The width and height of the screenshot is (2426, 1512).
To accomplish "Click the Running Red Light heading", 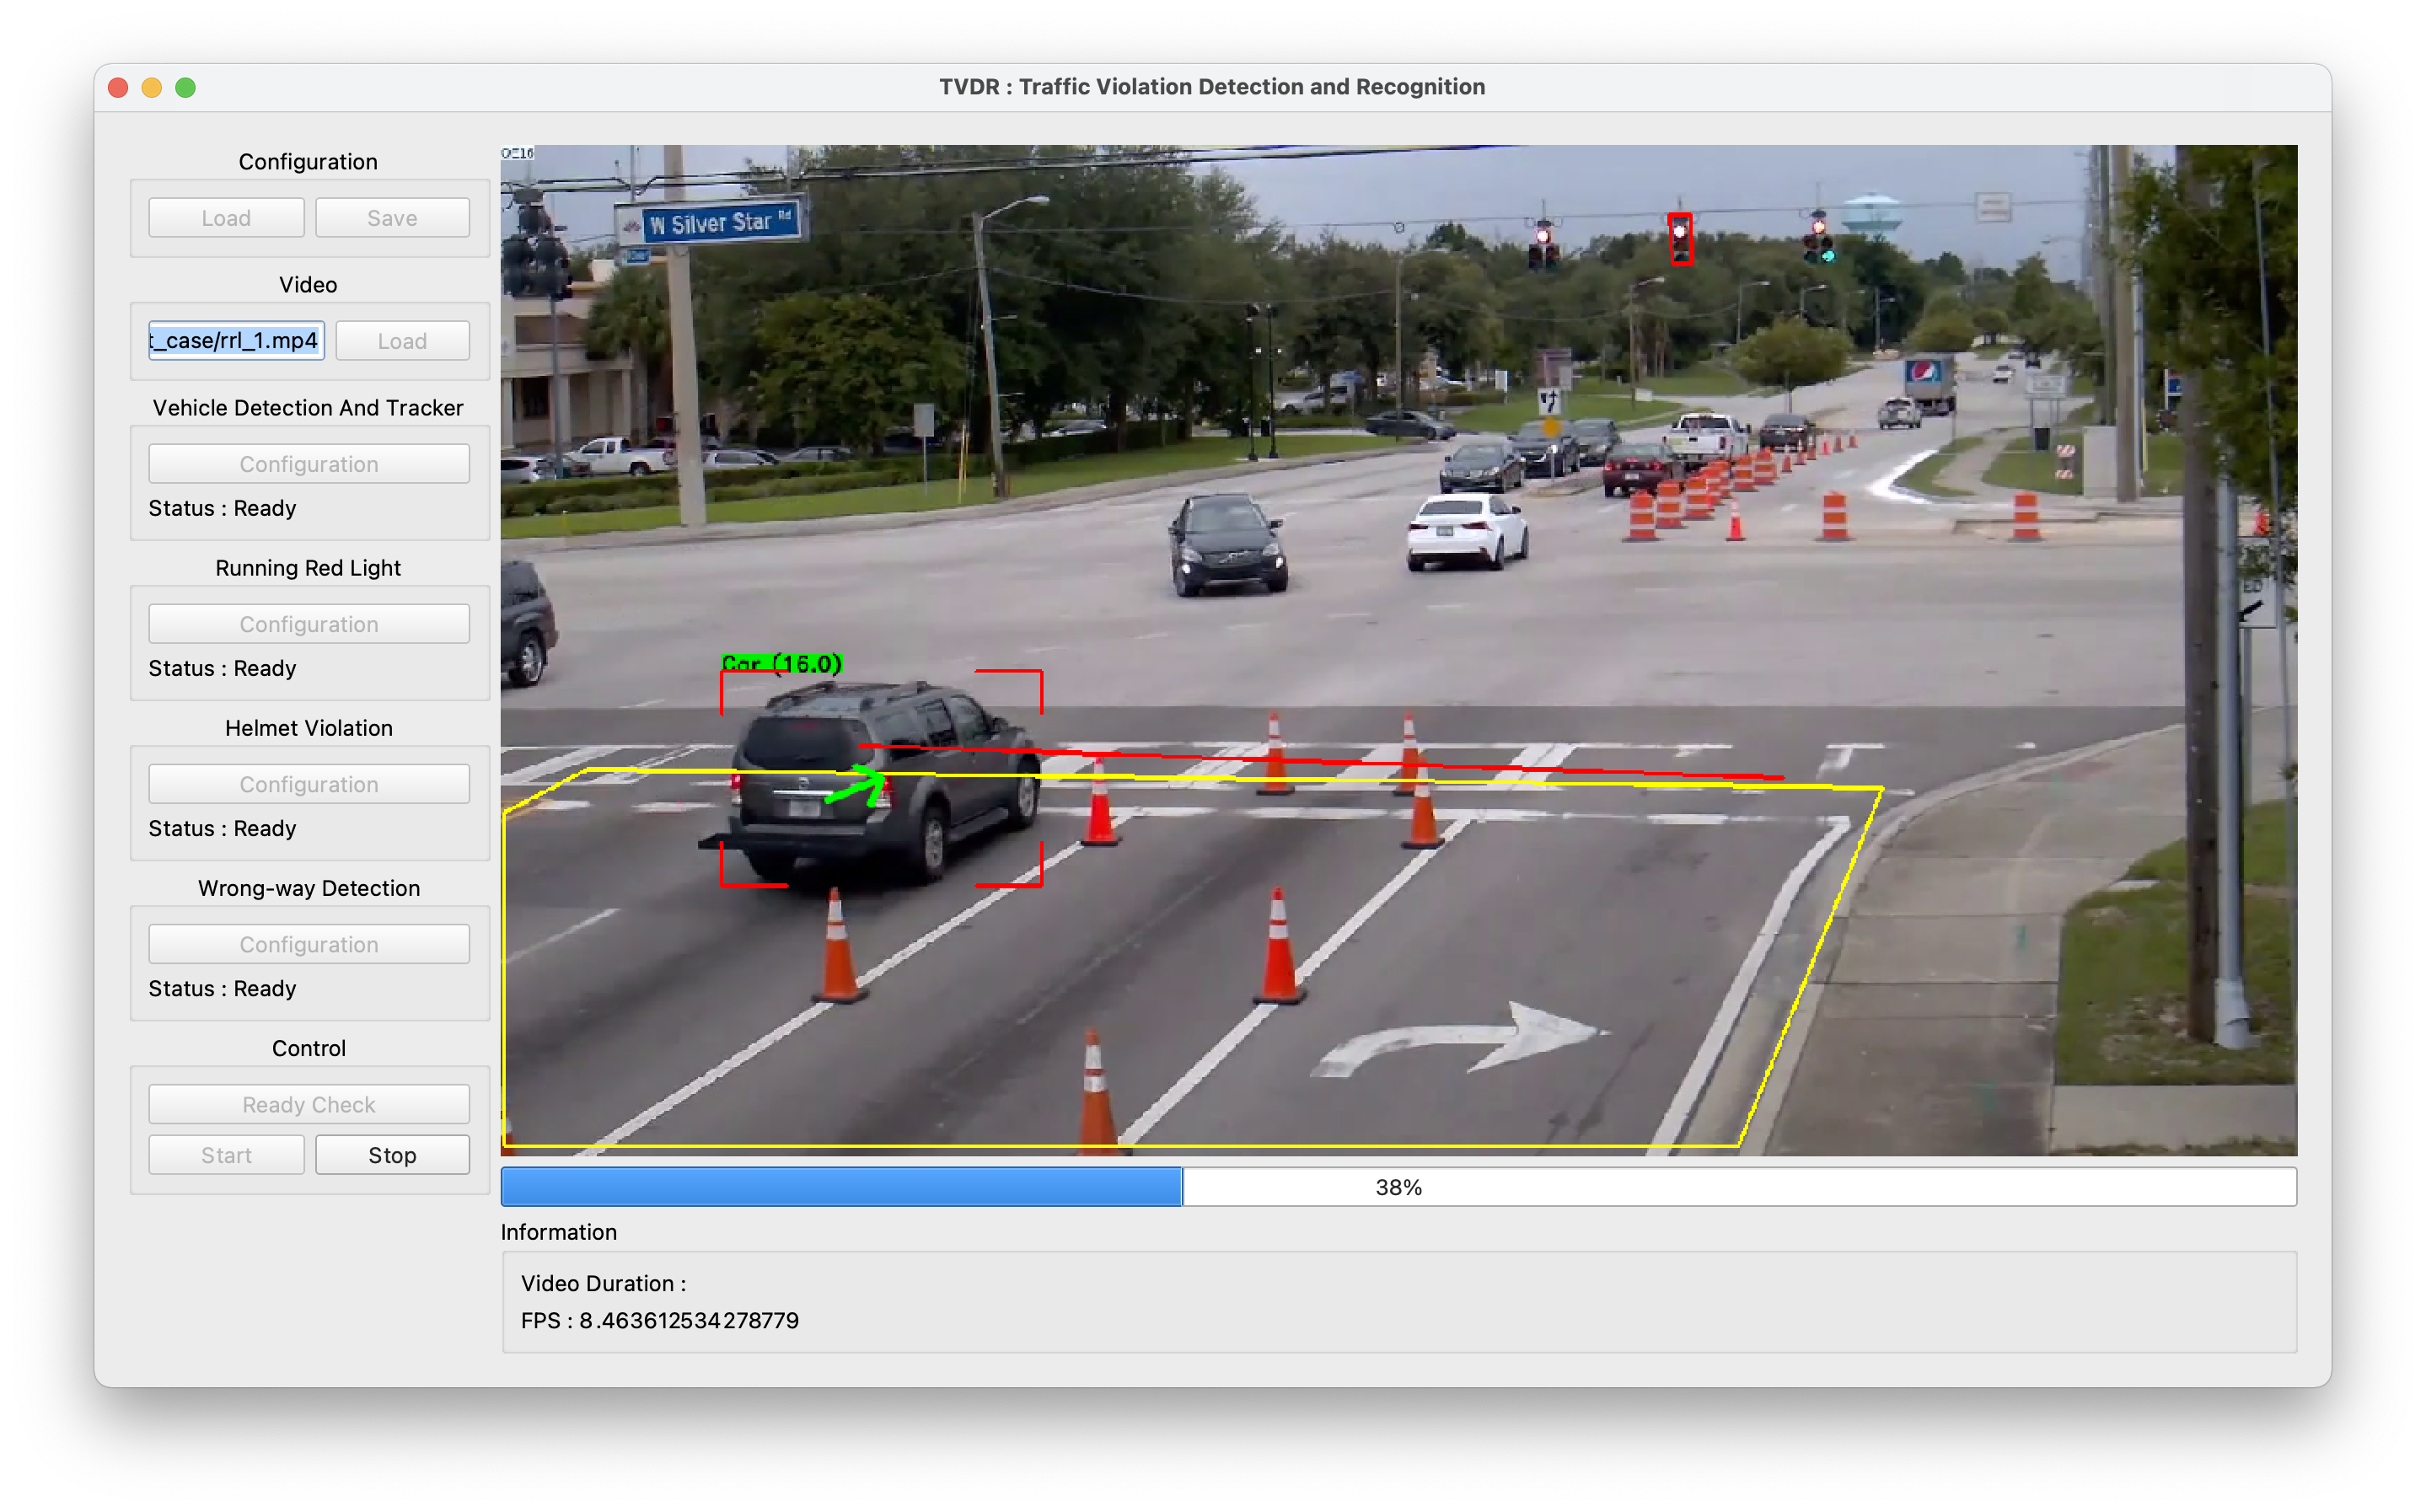I will (308, 568).
